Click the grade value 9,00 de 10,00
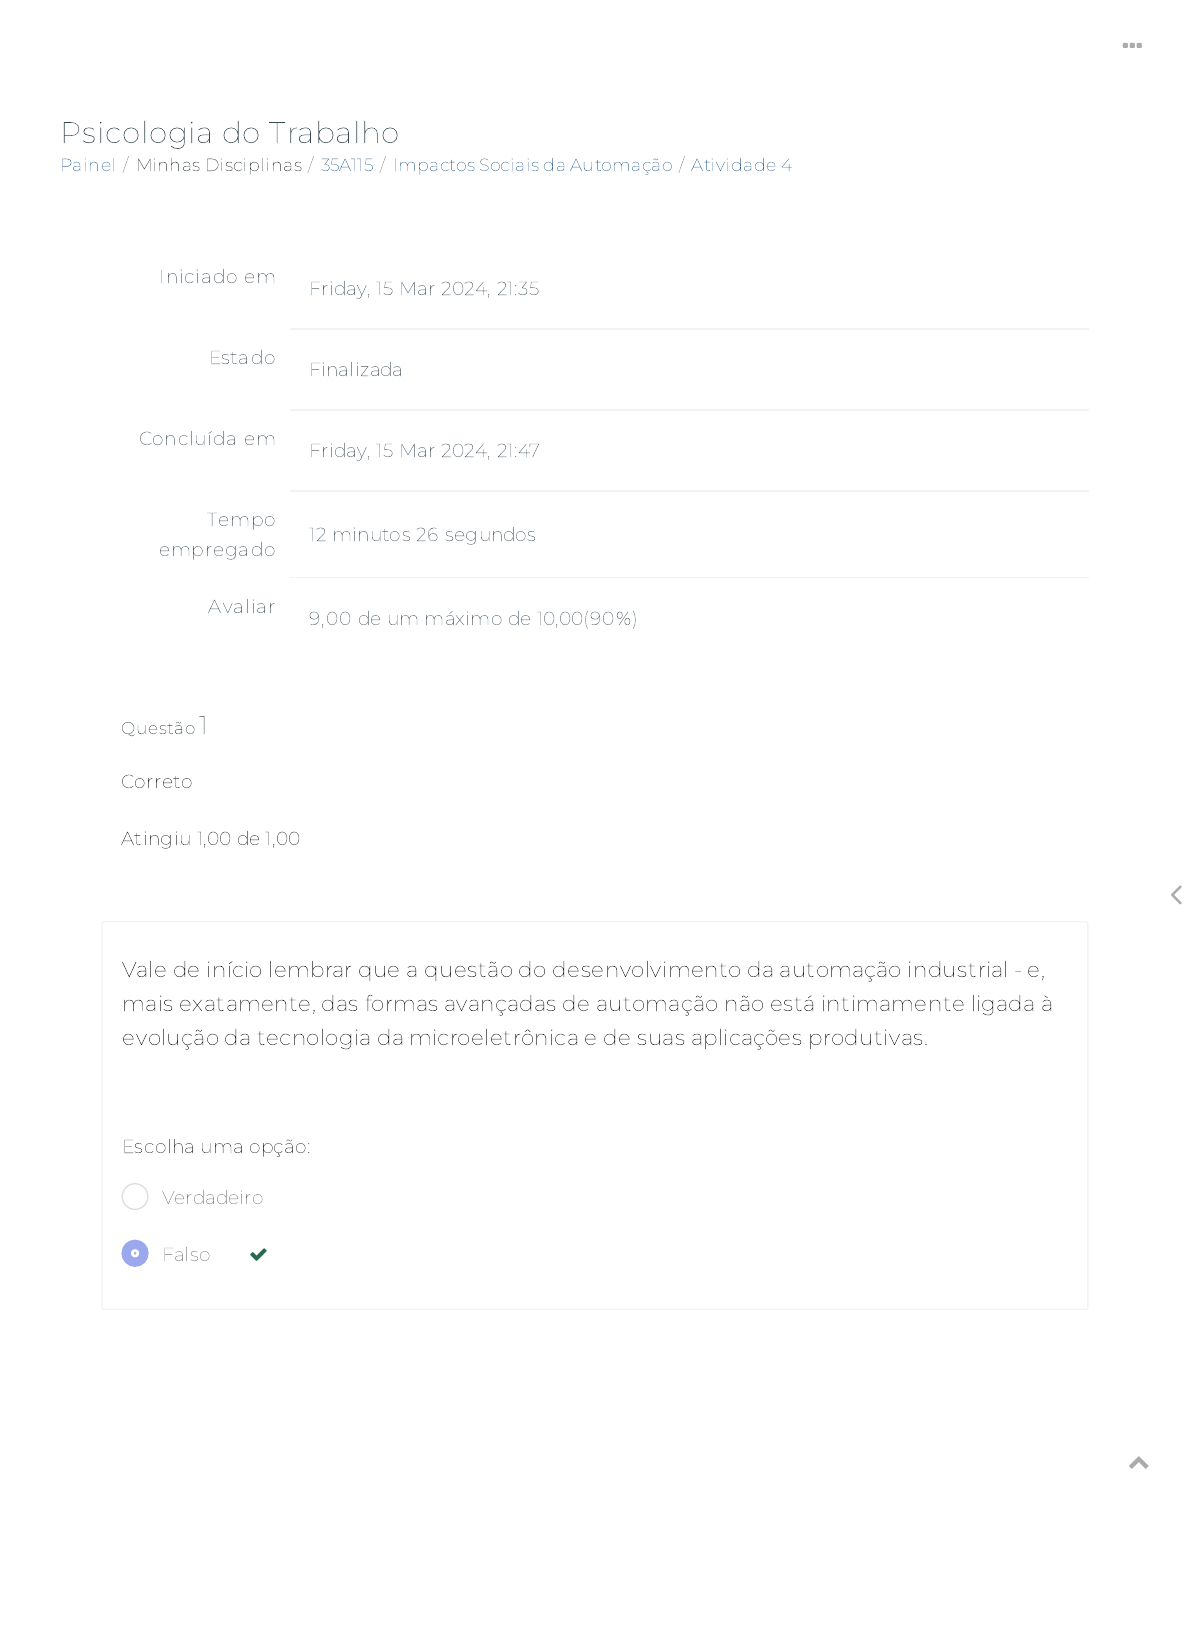This screenshot has height=1627, width=1190. point(473,619)
